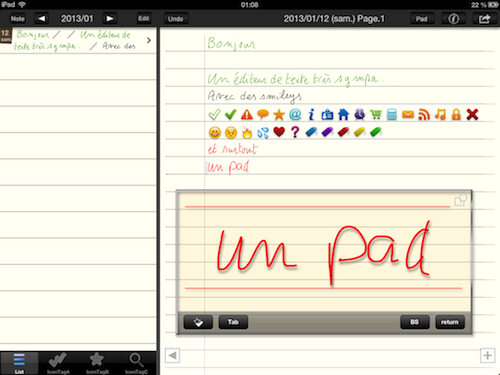The image size is (500, 375).
Task: Toggle the Pad button
Action: pyautogui.click(x=422, y=19)
